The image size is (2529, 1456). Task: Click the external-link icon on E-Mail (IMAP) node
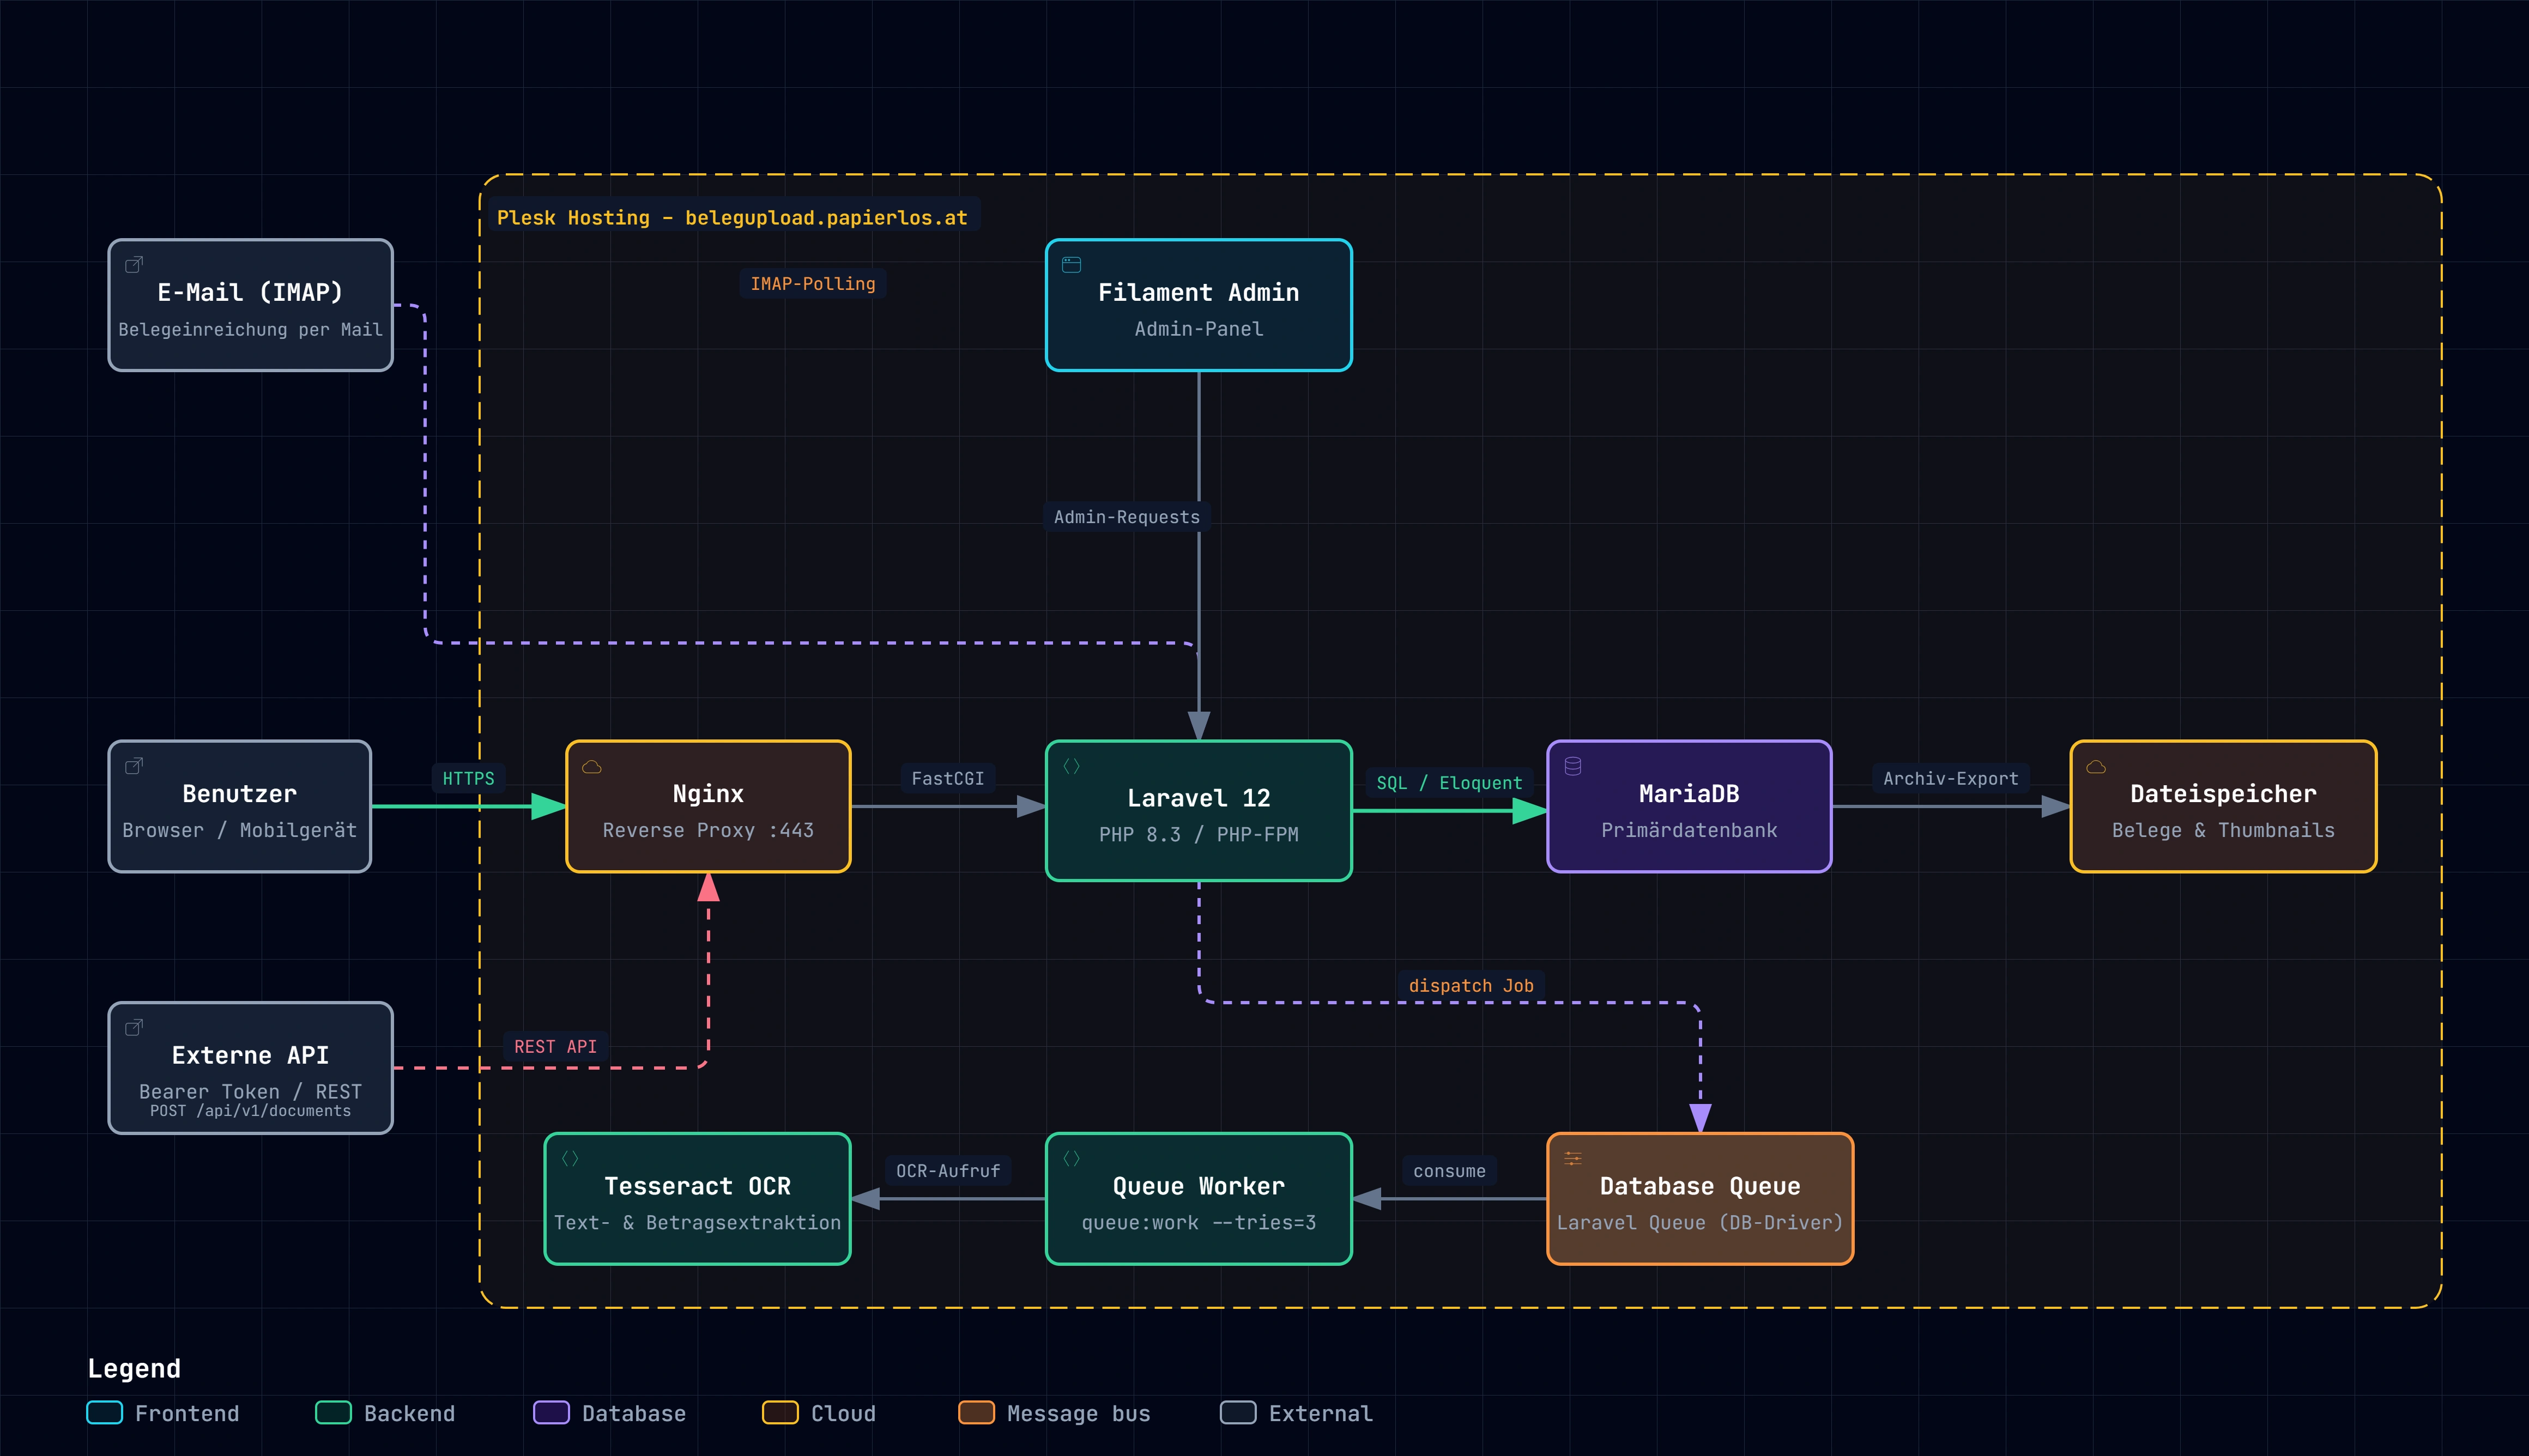(134, 265)
